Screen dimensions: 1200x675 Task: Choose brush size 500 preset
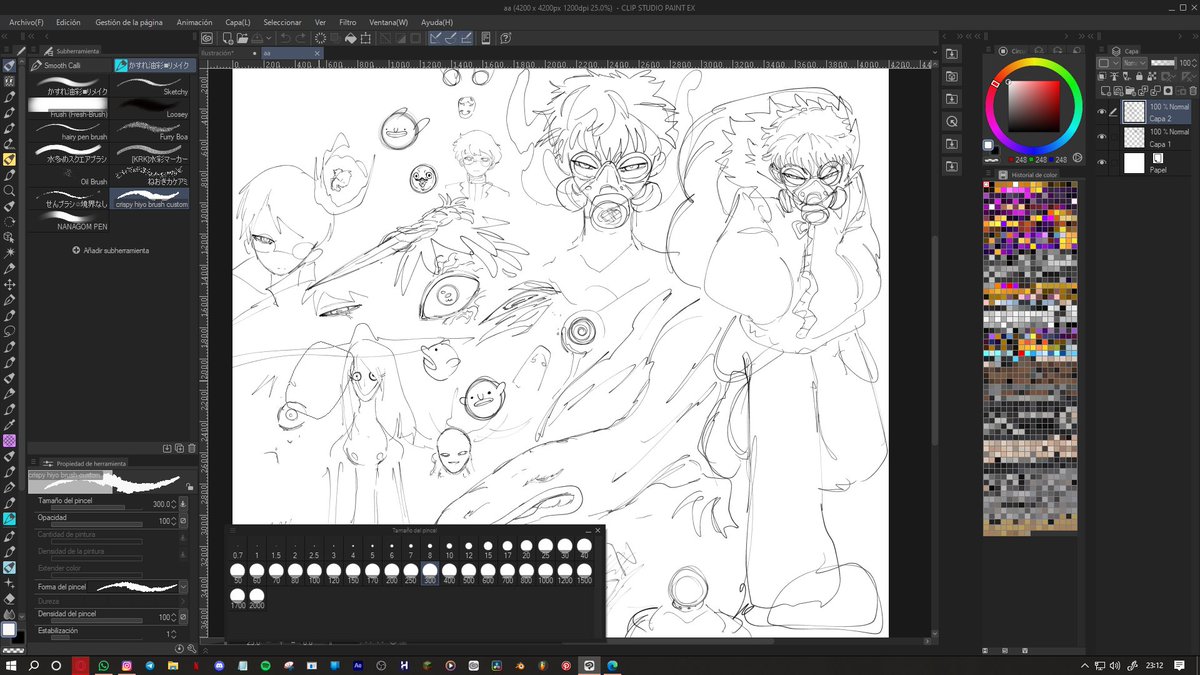[x=468, y=573]
